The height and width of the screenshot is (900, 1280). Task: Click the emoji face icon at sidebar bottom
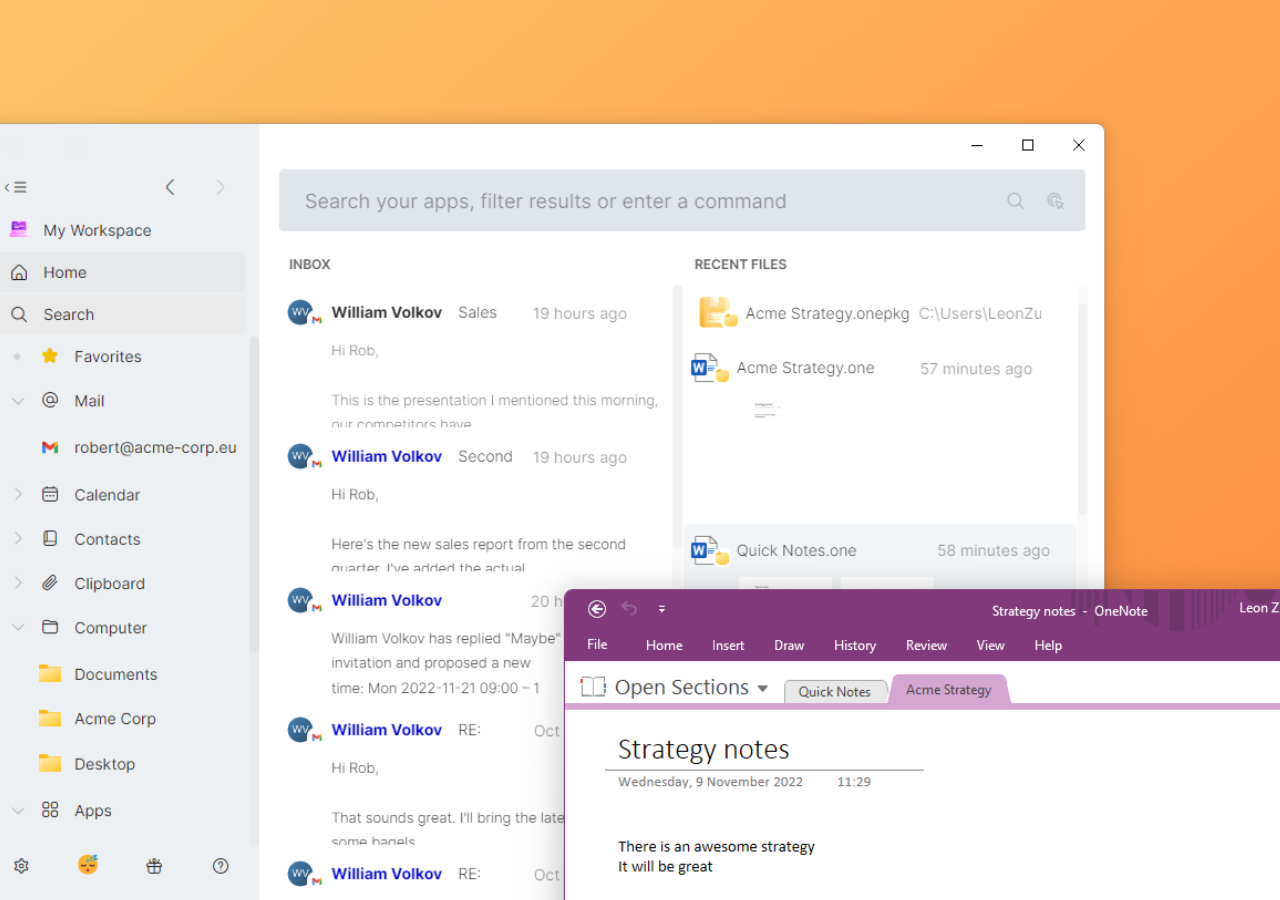pos(88,865)
